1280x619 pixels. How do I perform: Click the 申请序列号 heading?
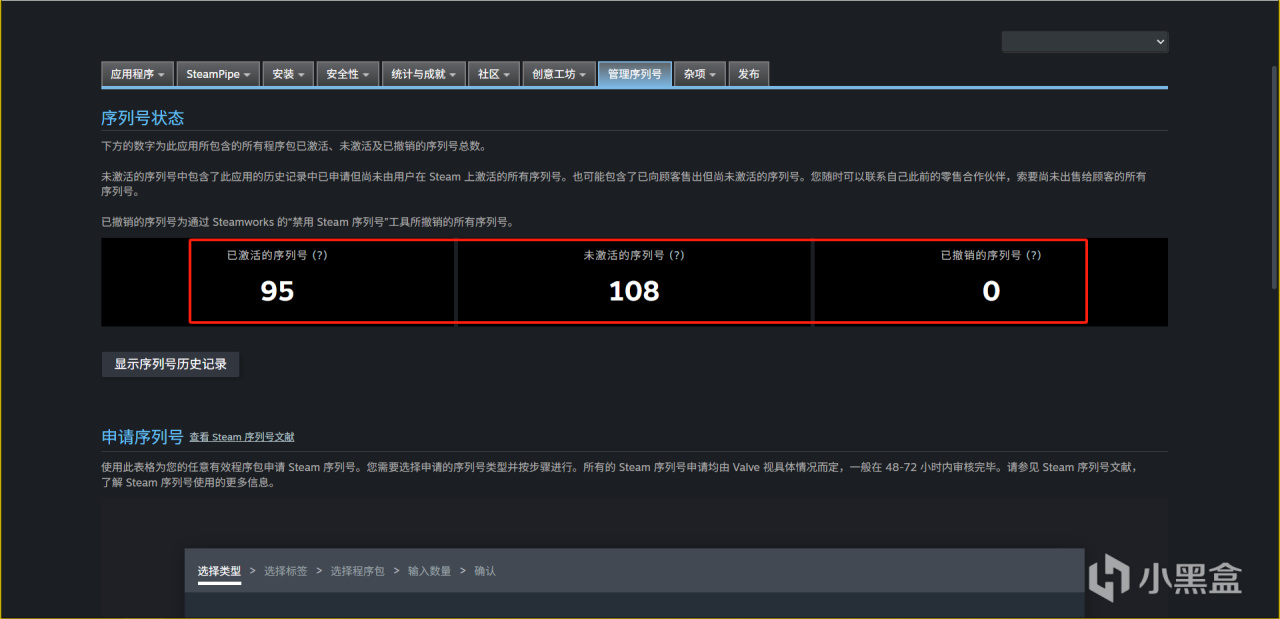tap(143, 437)
